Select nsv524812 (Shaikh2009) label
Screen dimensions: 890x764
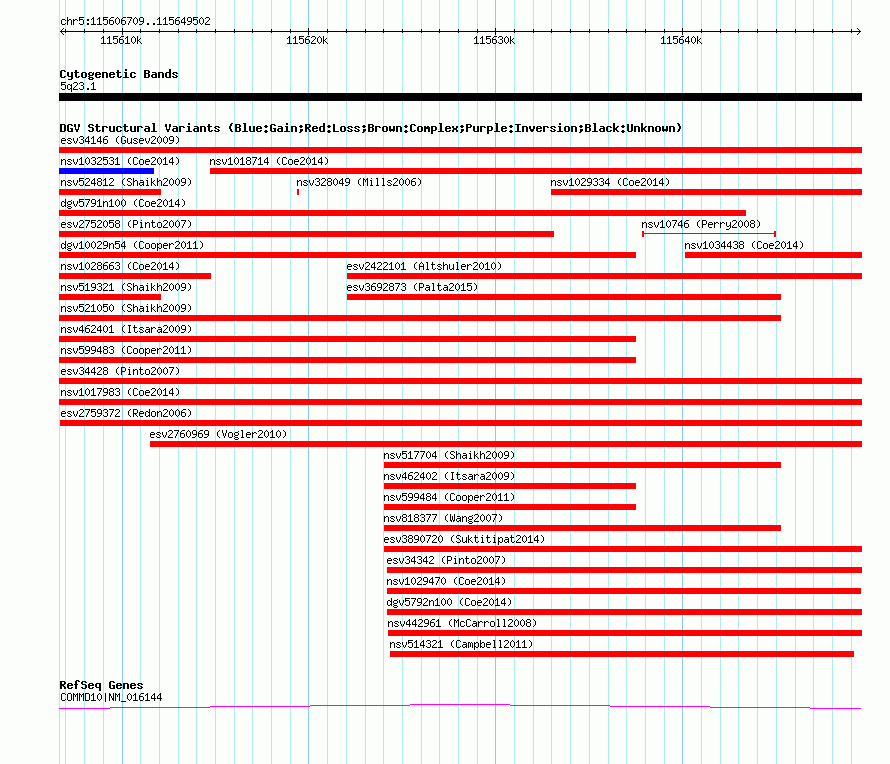(126, 182)
